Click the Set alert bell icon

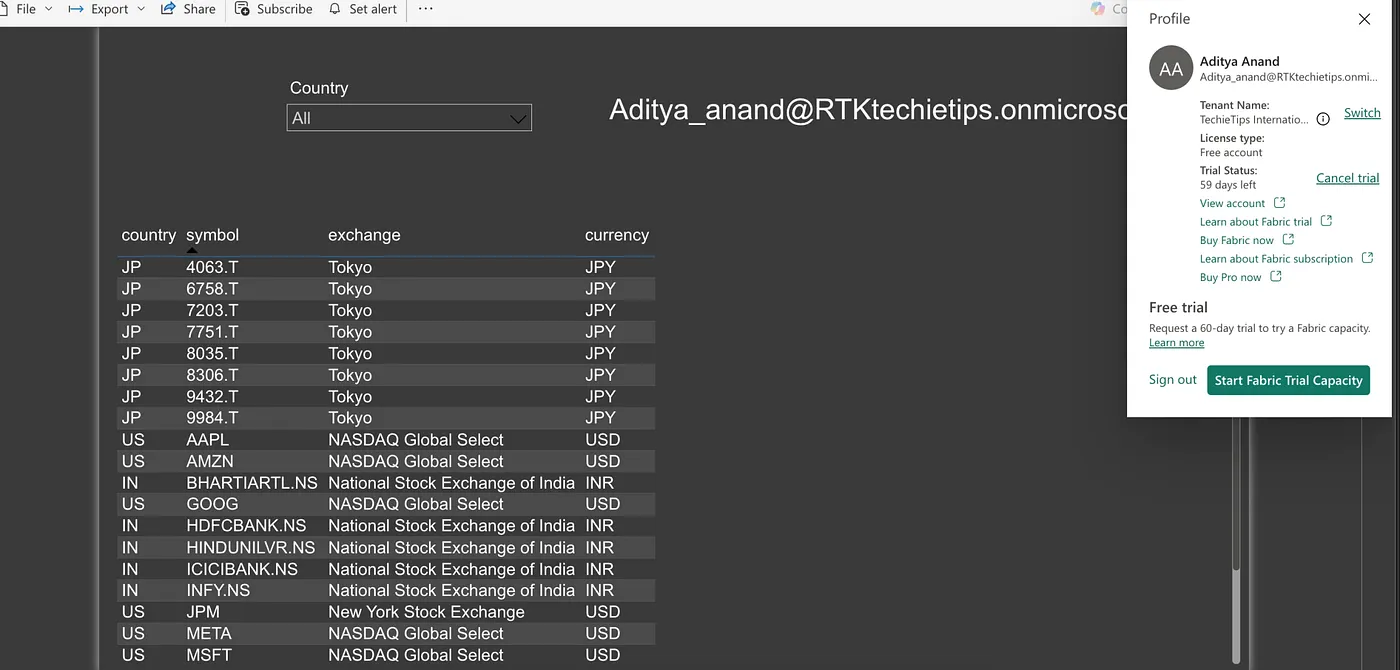[x=335, y=8]
